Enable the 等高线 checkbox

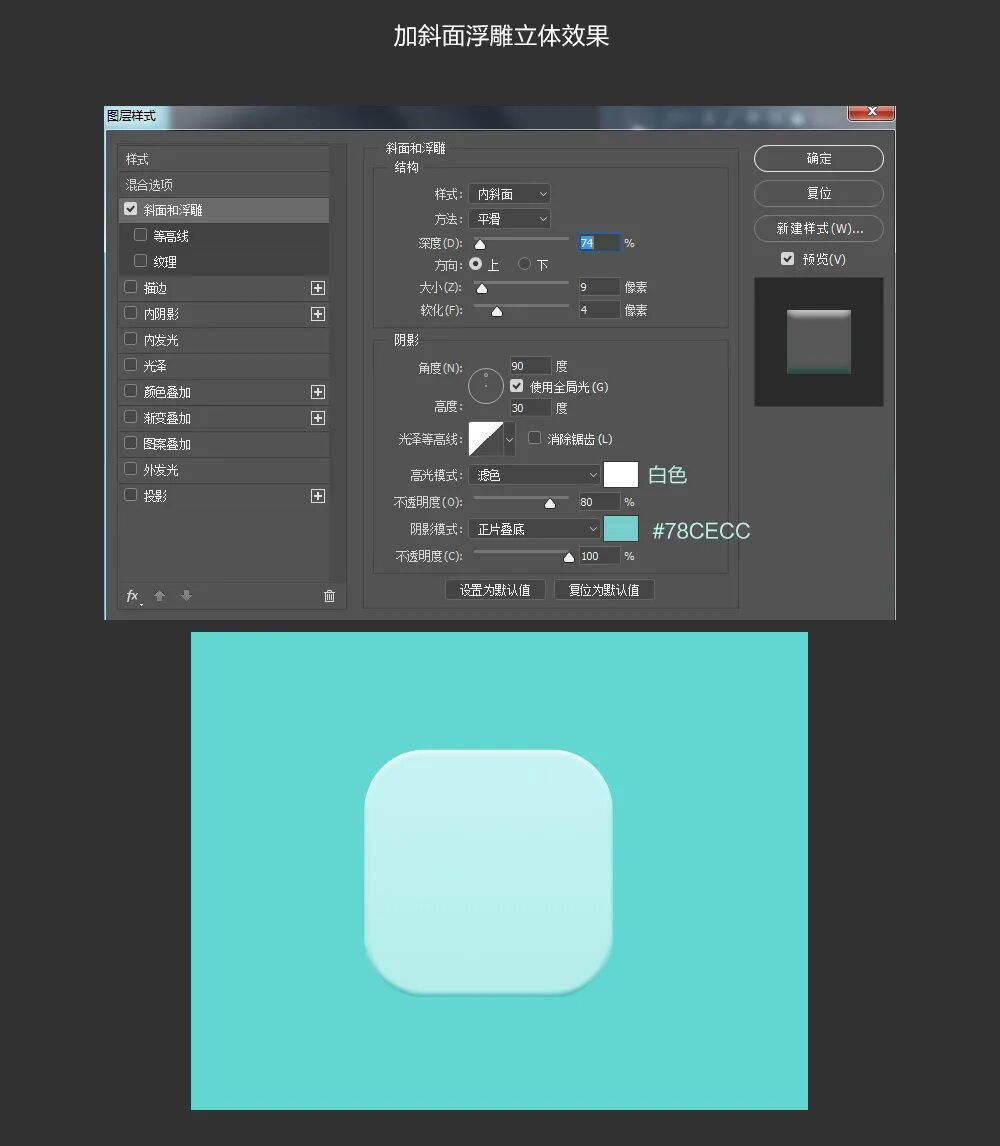pos(141,236)
